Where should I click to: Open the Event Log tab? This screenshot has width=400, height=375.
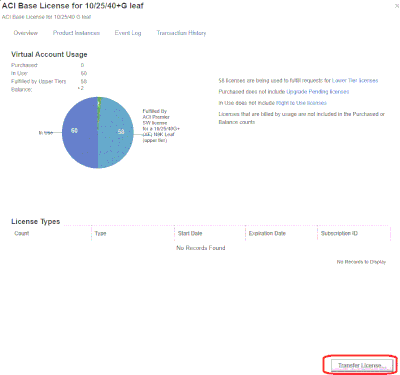click(x=128, y=33)
